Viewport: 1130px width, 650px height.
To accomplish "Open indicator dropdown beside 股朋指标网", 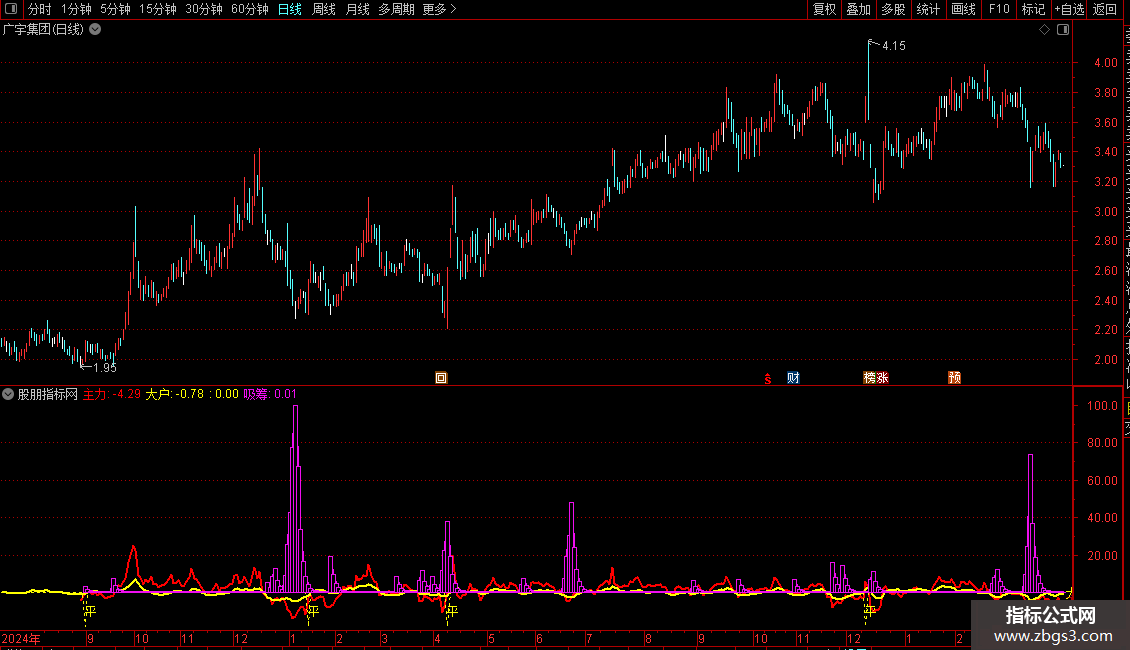I will coord(8,394).
